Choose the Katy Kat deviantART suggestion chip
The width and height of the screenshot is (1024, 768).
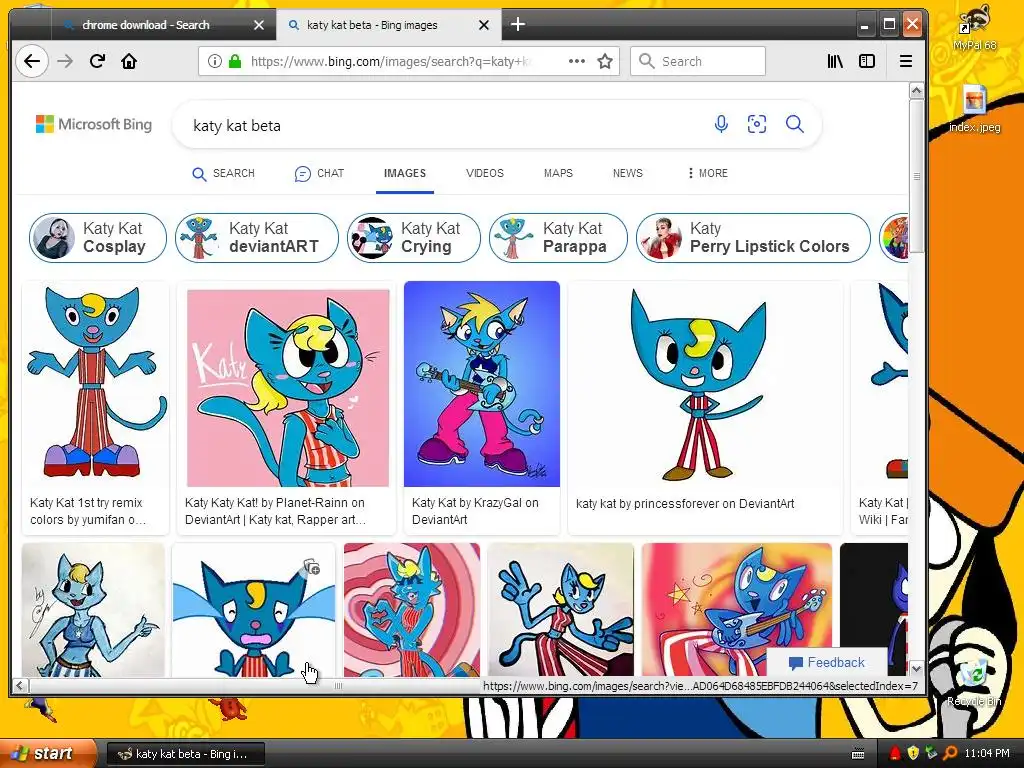pos(257,238)
